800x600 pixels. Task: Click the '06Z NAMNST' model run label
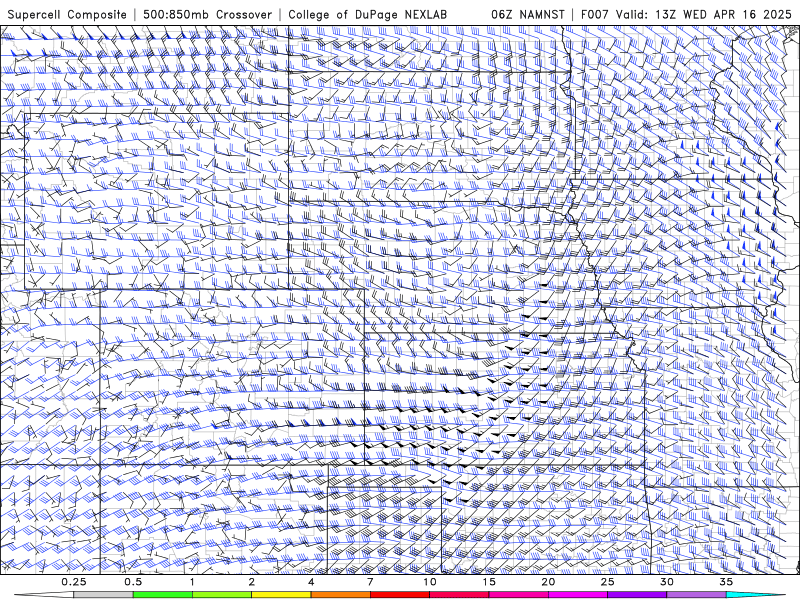click(x=528, y=14)
